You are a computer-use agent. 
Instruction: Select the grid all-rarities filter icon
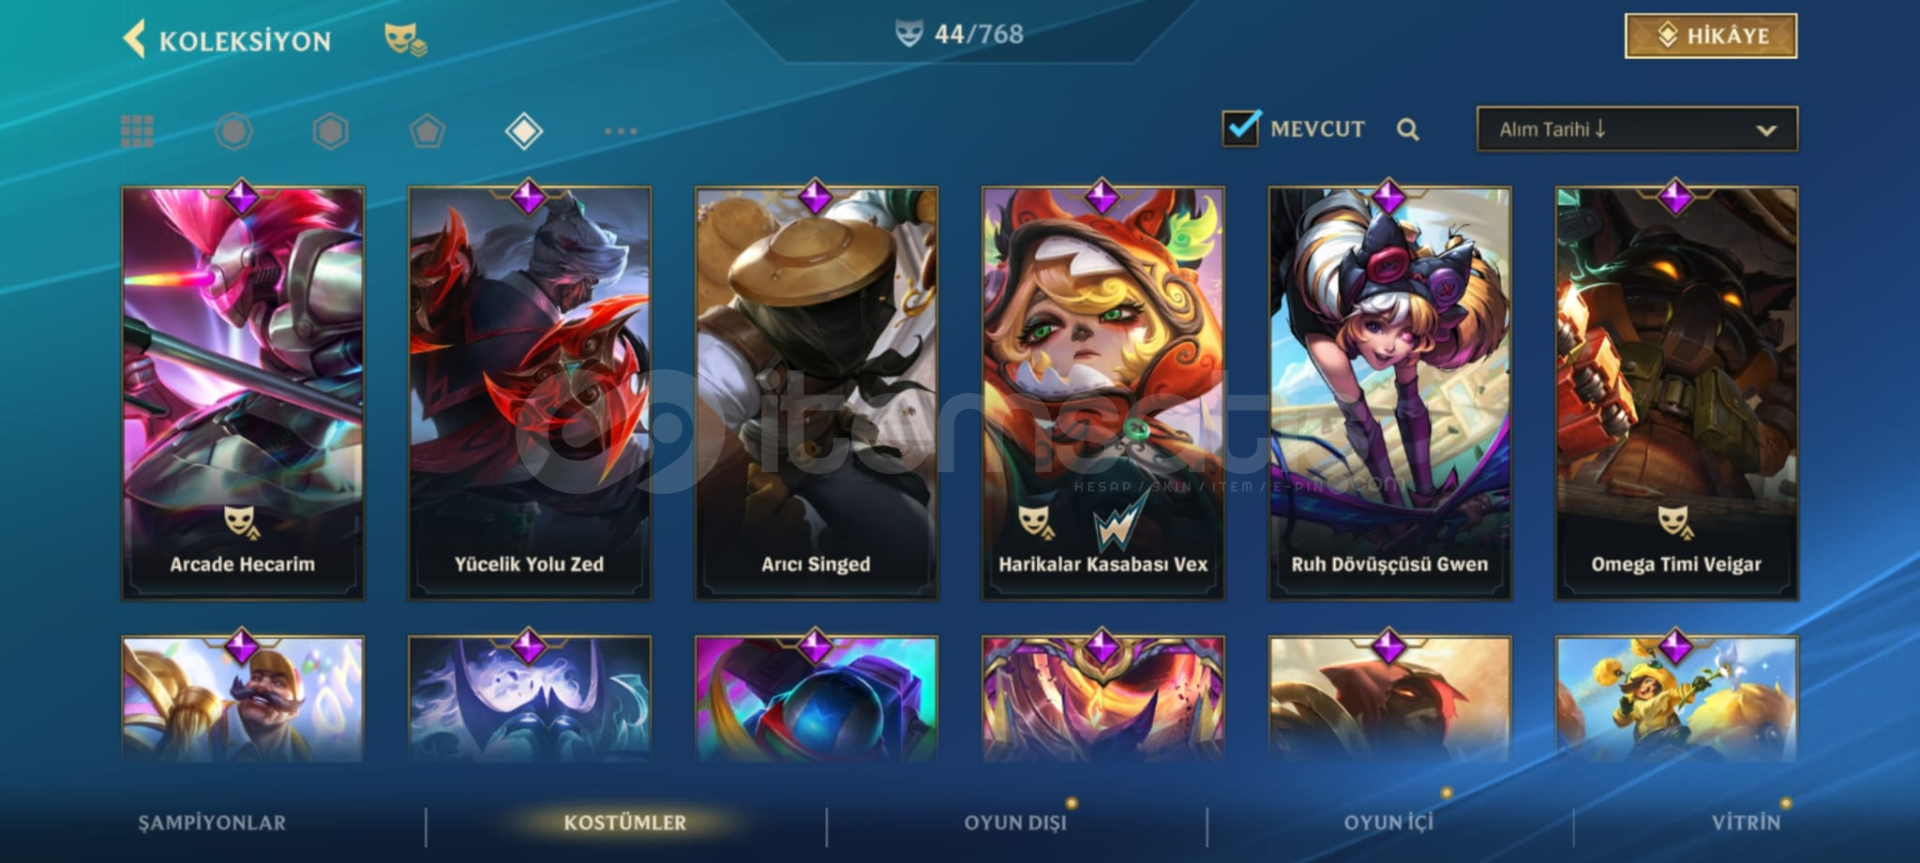137,131
